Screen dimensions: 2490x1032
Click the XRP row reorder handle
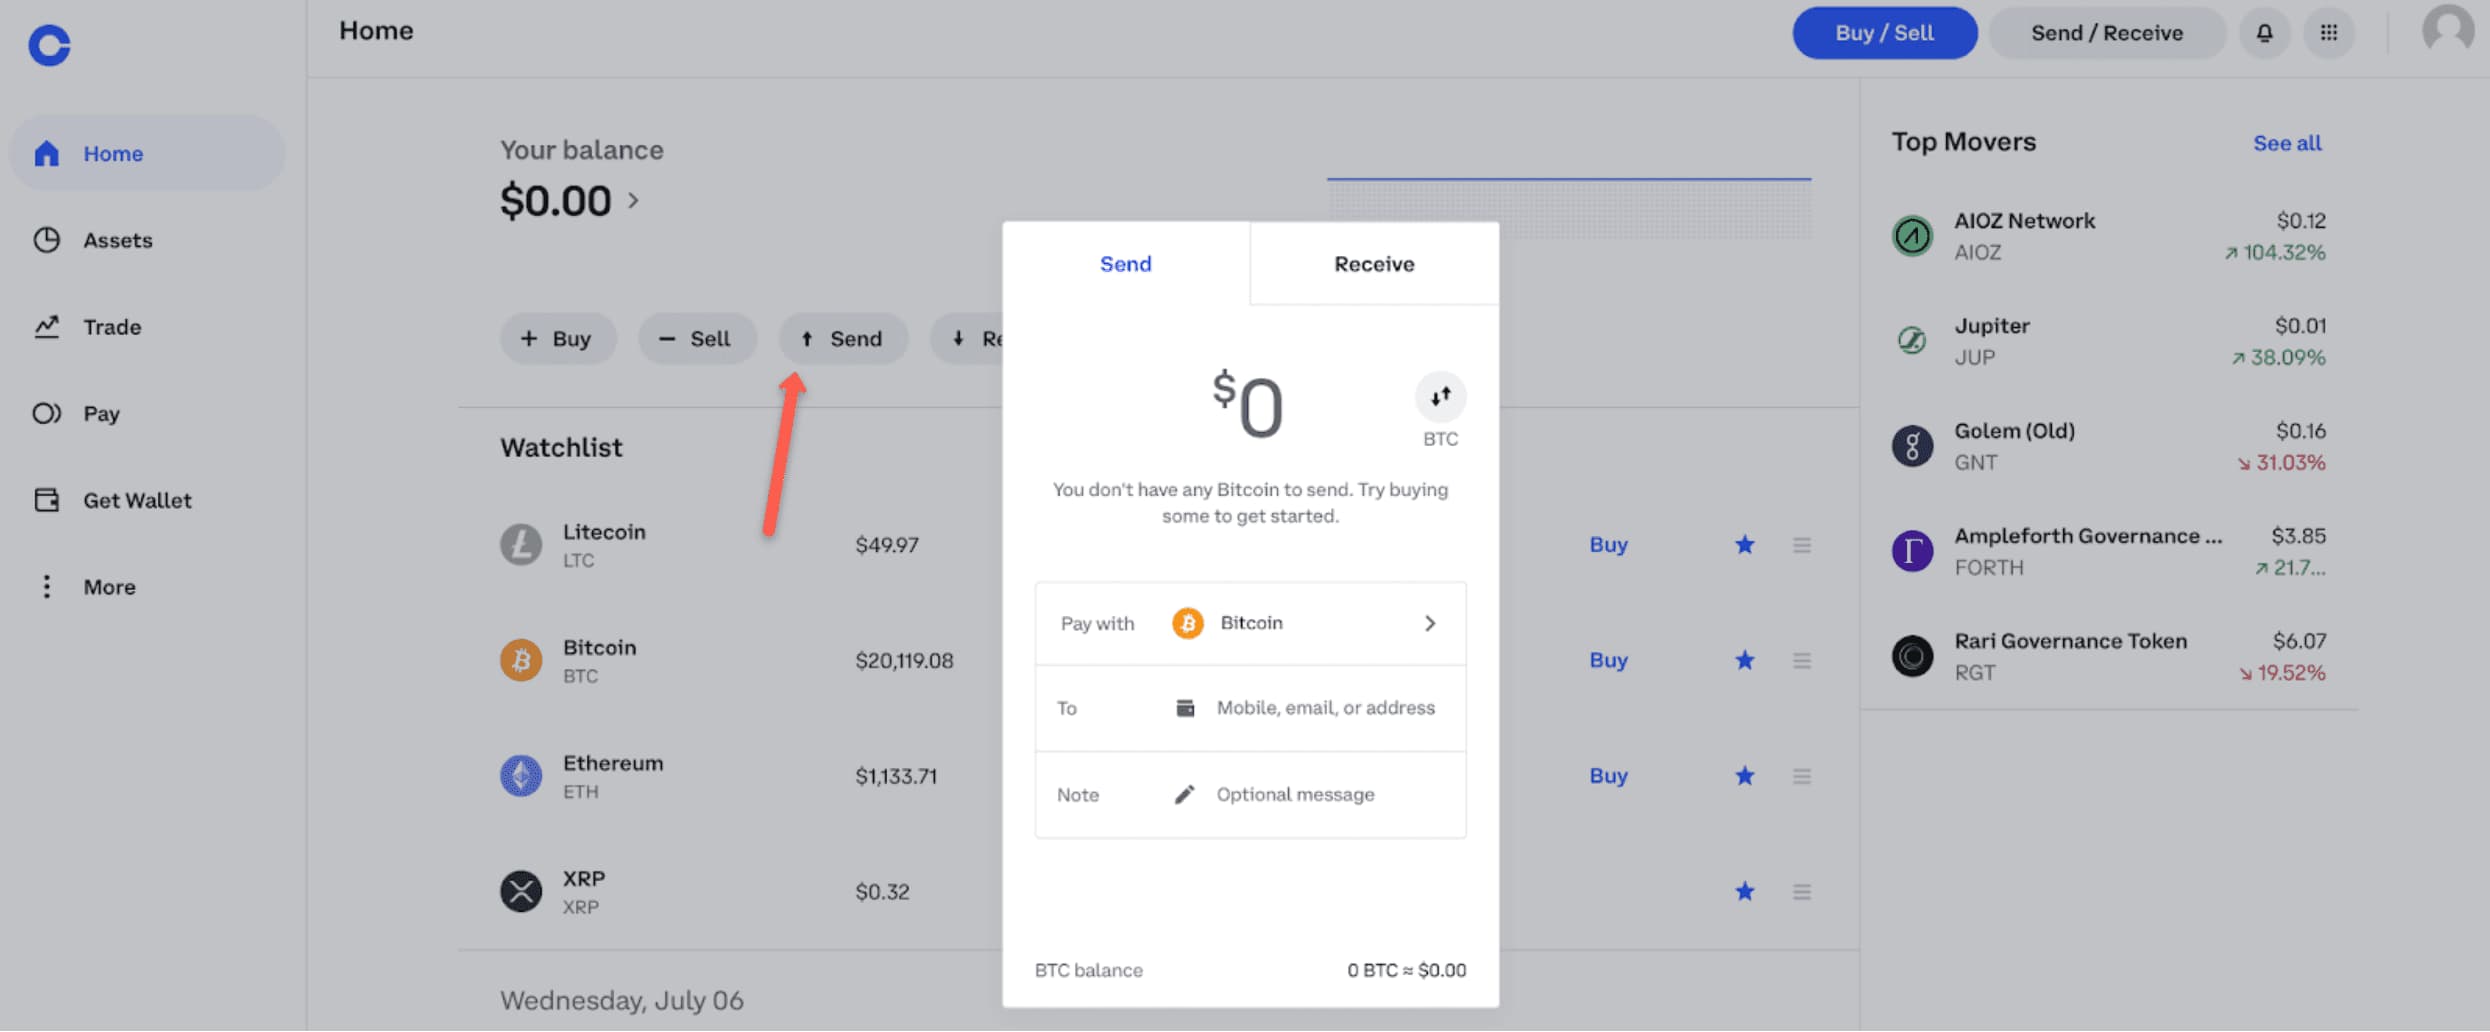(x=1802, y=891)
